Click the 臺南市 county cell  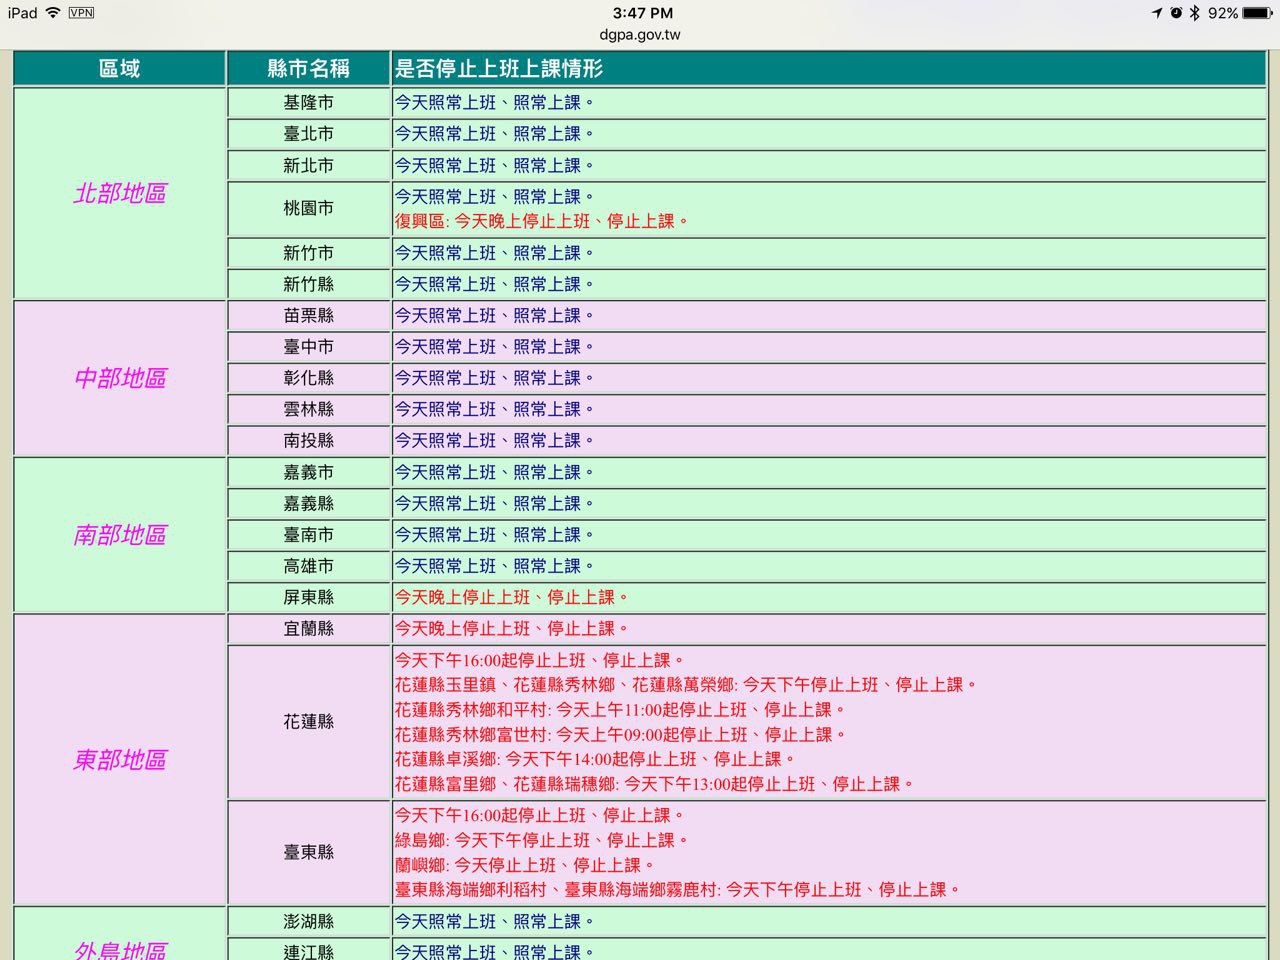[308, 535]
